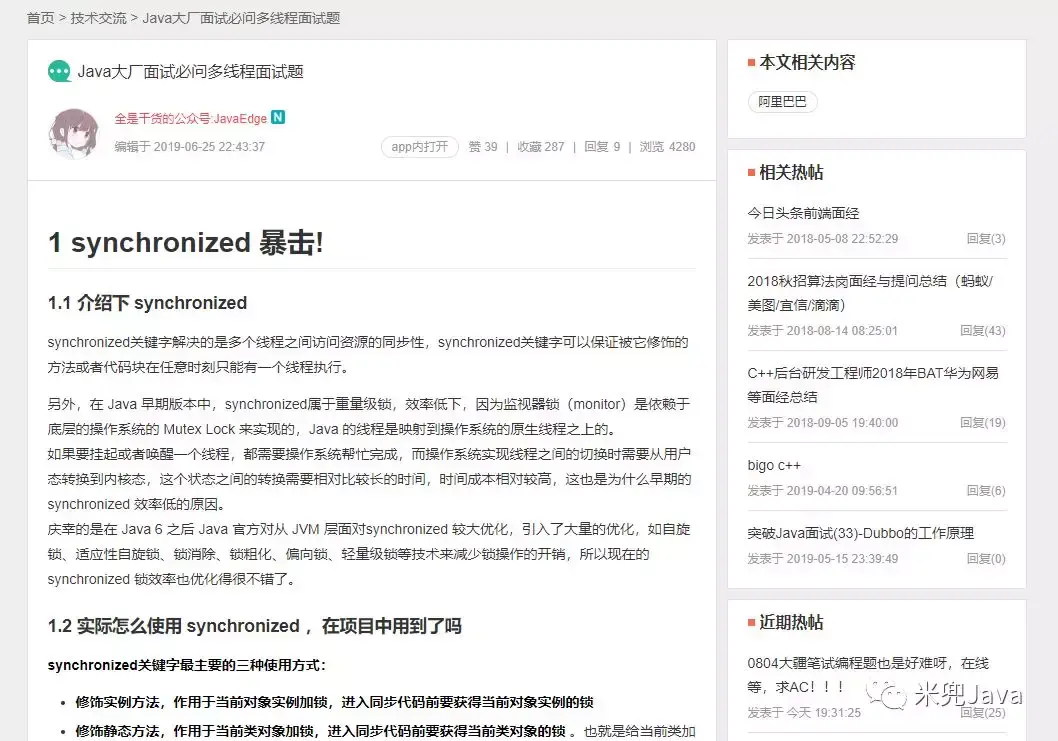Click the app内打开 button
1058x741 pixels.
tap(420, 146)
